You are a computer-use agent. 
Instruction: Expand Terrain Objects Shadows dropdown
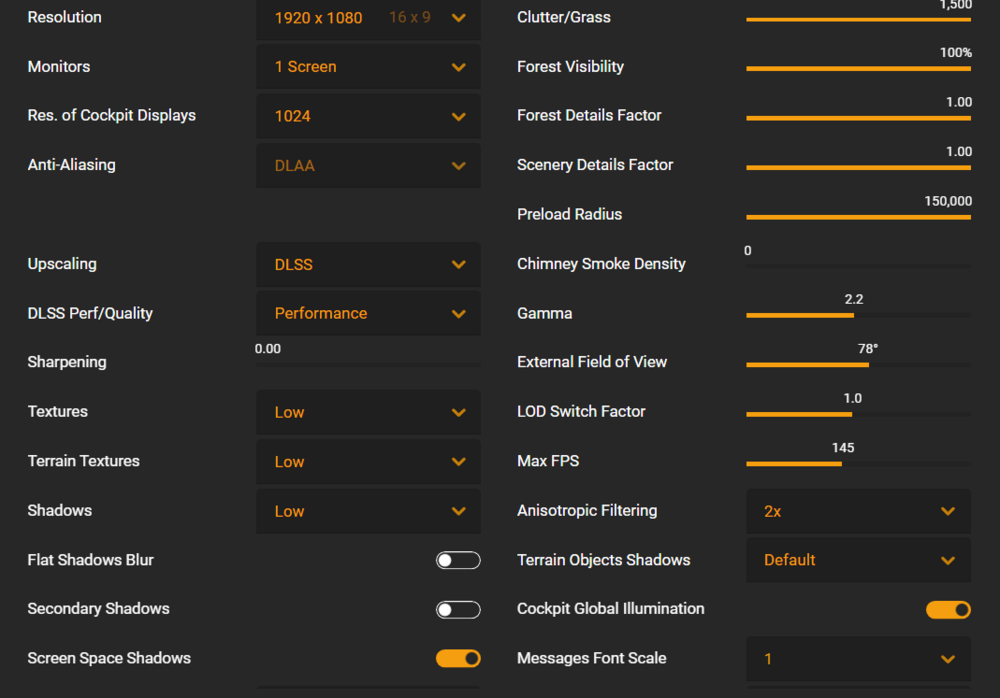coord(858,560)
